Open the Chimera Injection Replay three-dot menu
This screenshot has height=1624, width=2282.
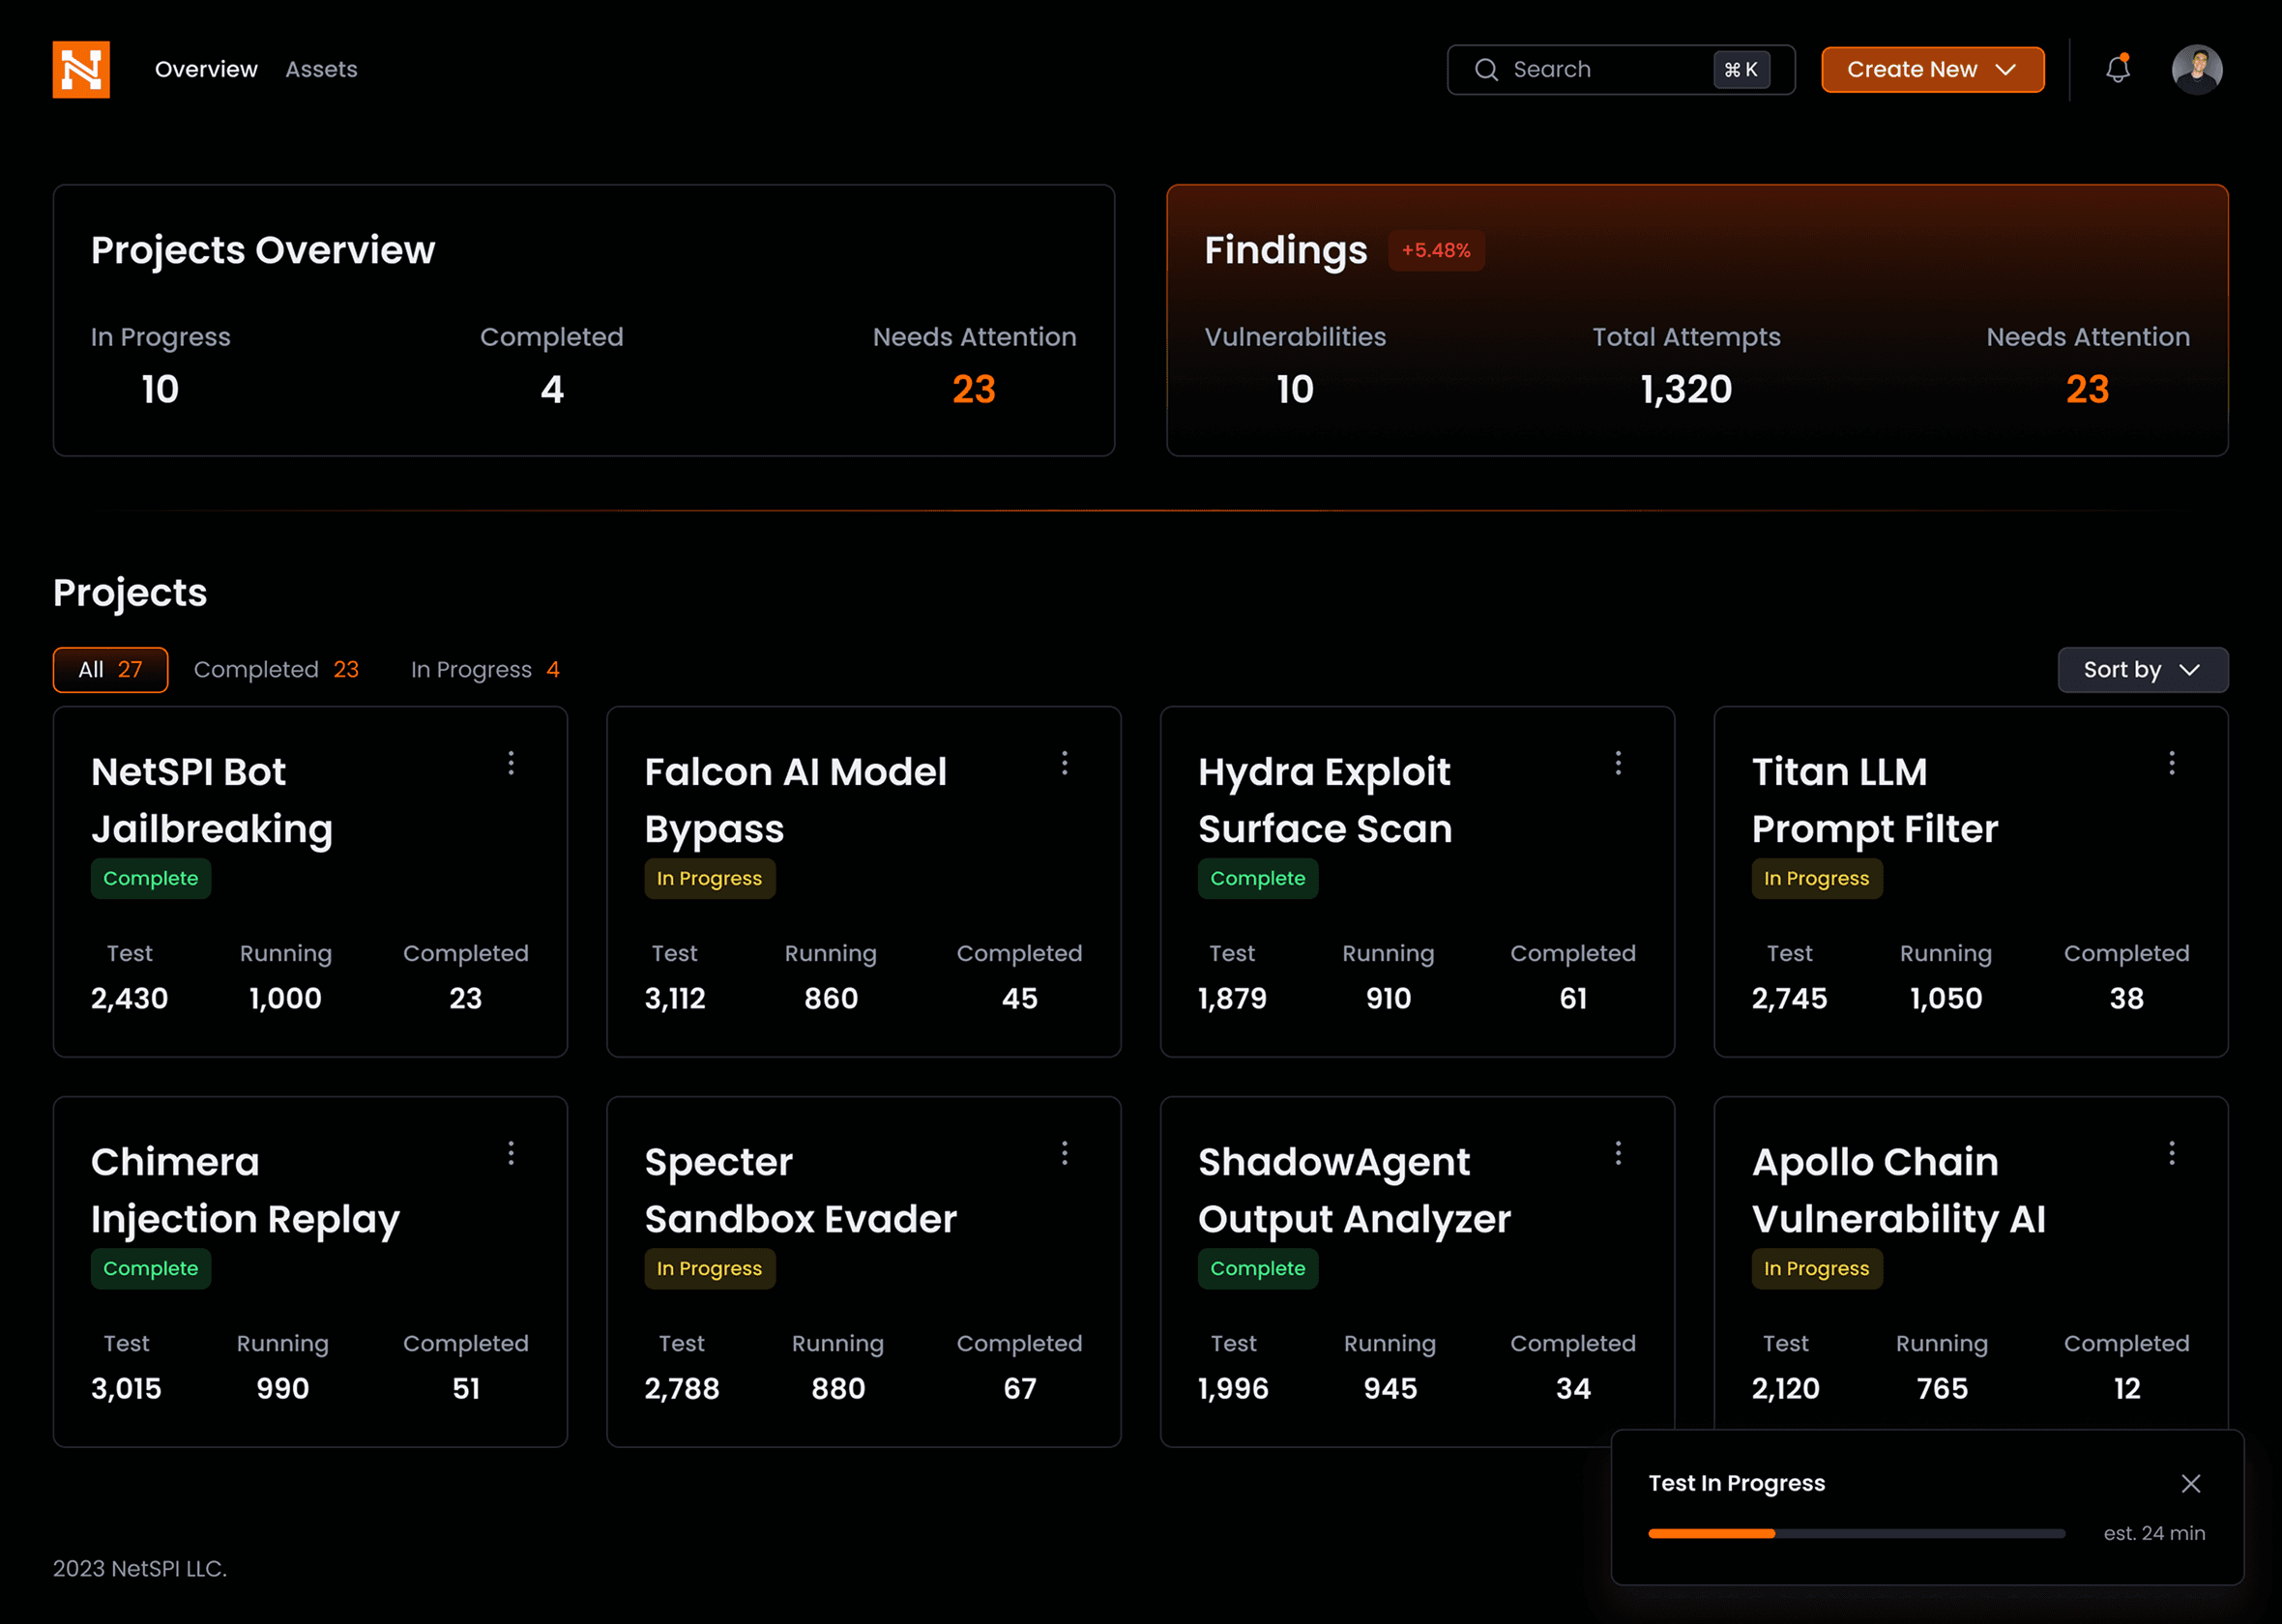tap(511, 1153)
